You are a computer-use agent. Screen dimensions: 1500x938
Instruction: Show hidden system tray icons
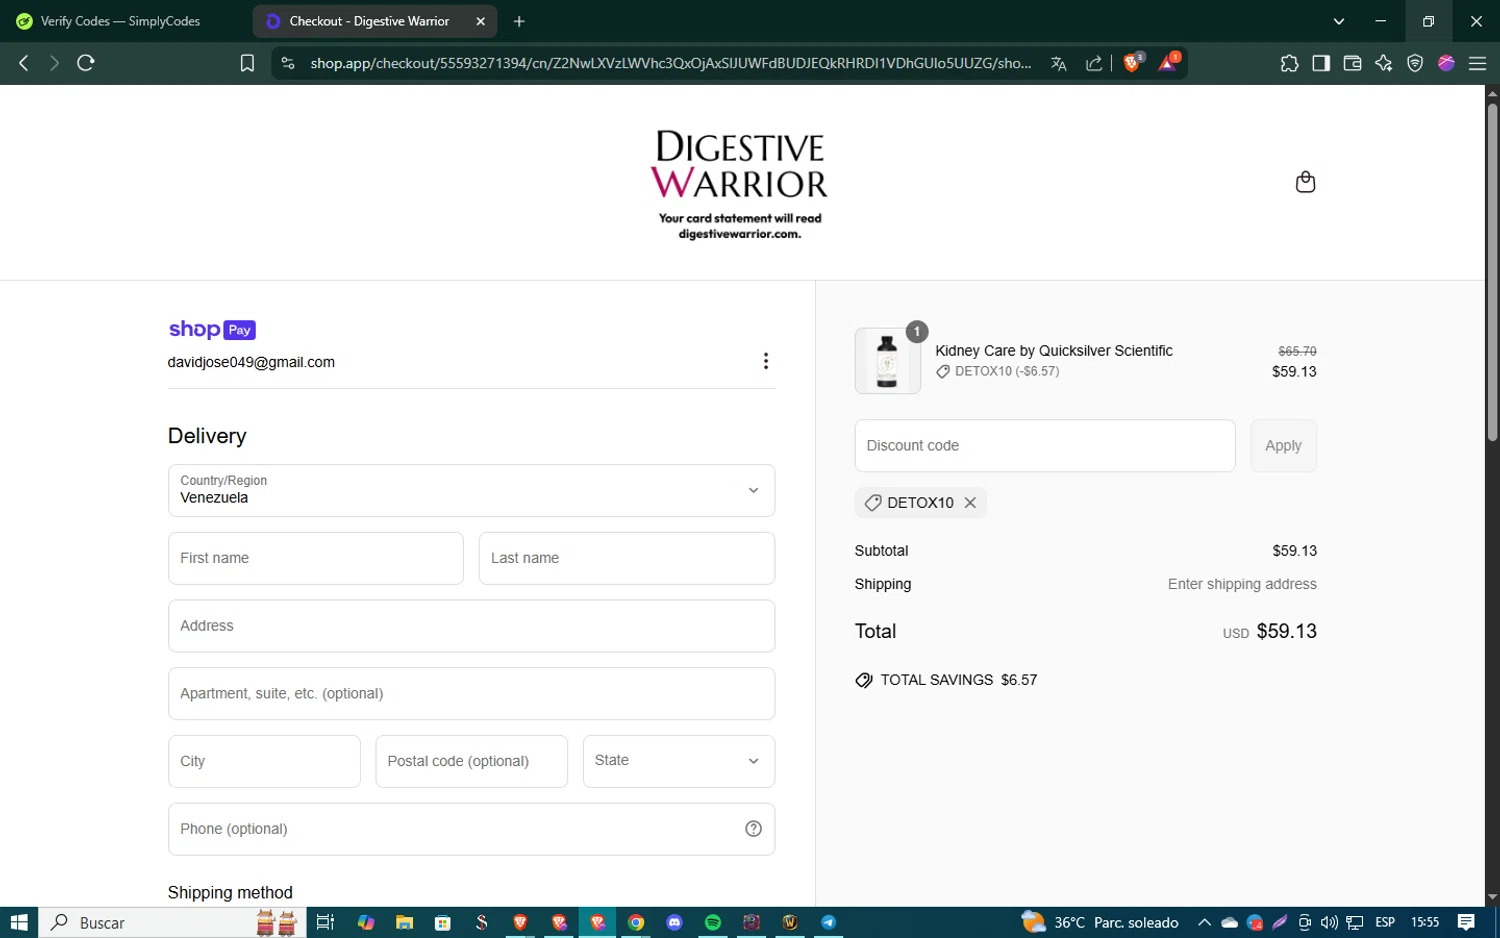pyautogui.click(x=1204, y=922)
